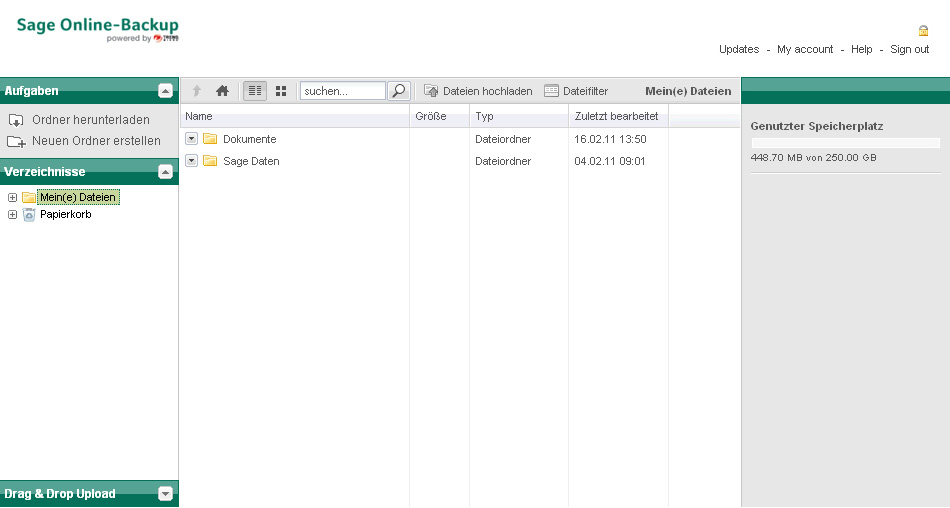Open the Sage Daten folder name
The image size is (950, 508).
251,161
